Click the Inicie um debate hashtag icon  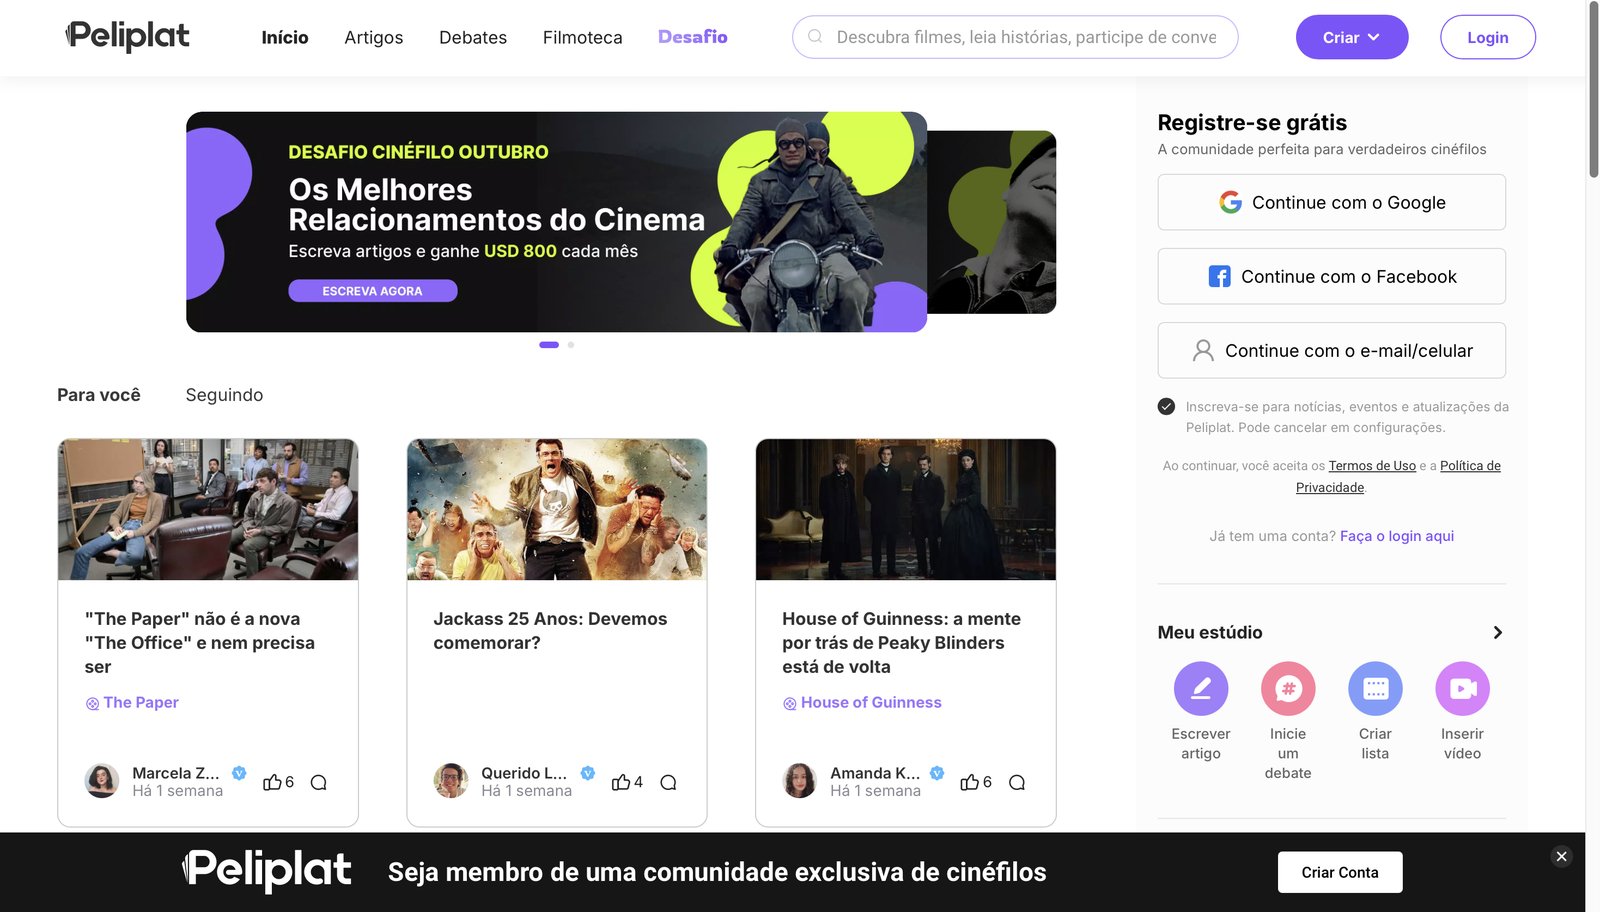click(1288, 688)
